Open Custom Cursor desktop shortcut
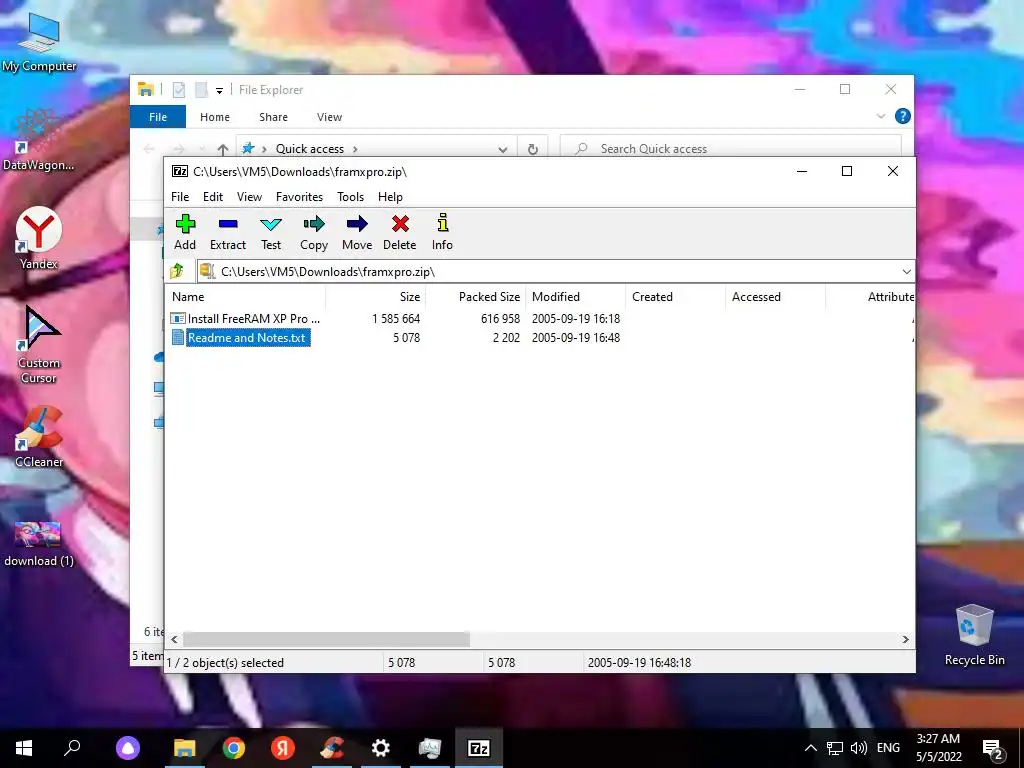The image size is (1024, 768). (39, 345)
